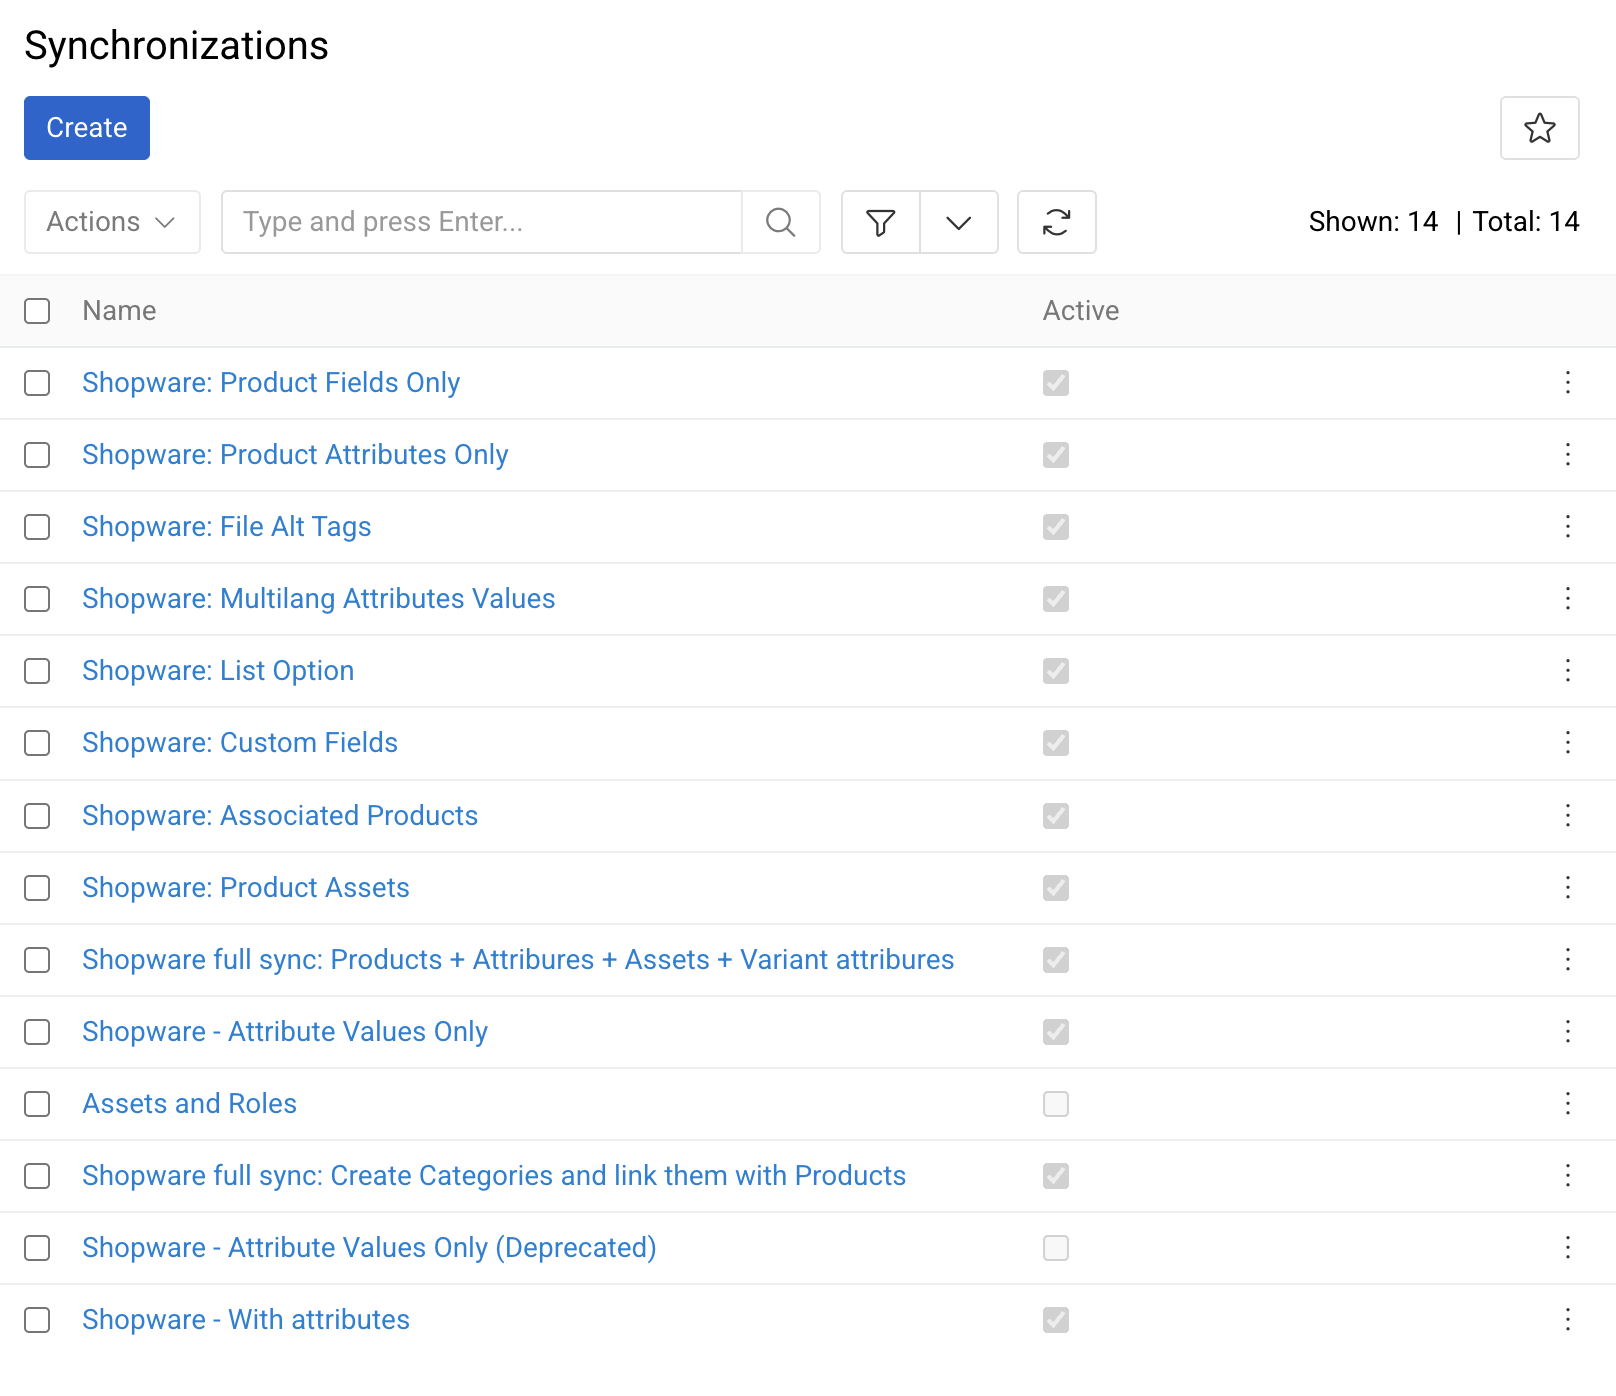Open Products + Attribures + Assets full sync link
This screenshot has height=1396, width=1616.
tap(518, 960)
